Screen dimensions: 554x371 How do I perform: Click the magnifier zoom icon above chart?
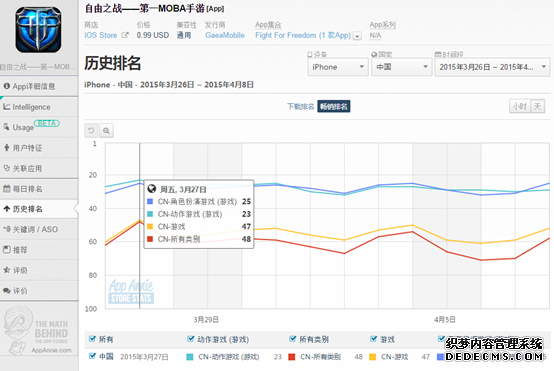point(106,131)
